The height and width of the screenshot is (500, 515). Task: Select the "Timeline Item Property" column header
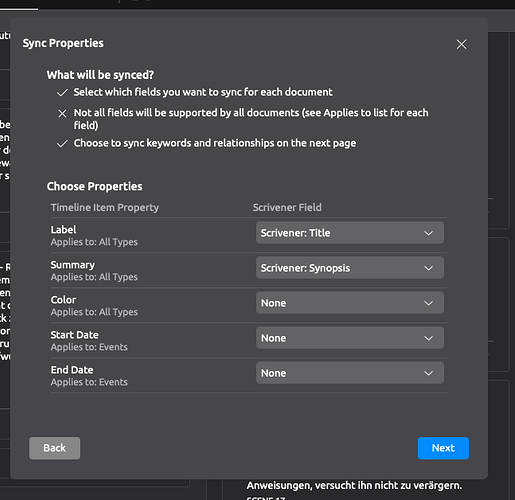tap(105, 208)
